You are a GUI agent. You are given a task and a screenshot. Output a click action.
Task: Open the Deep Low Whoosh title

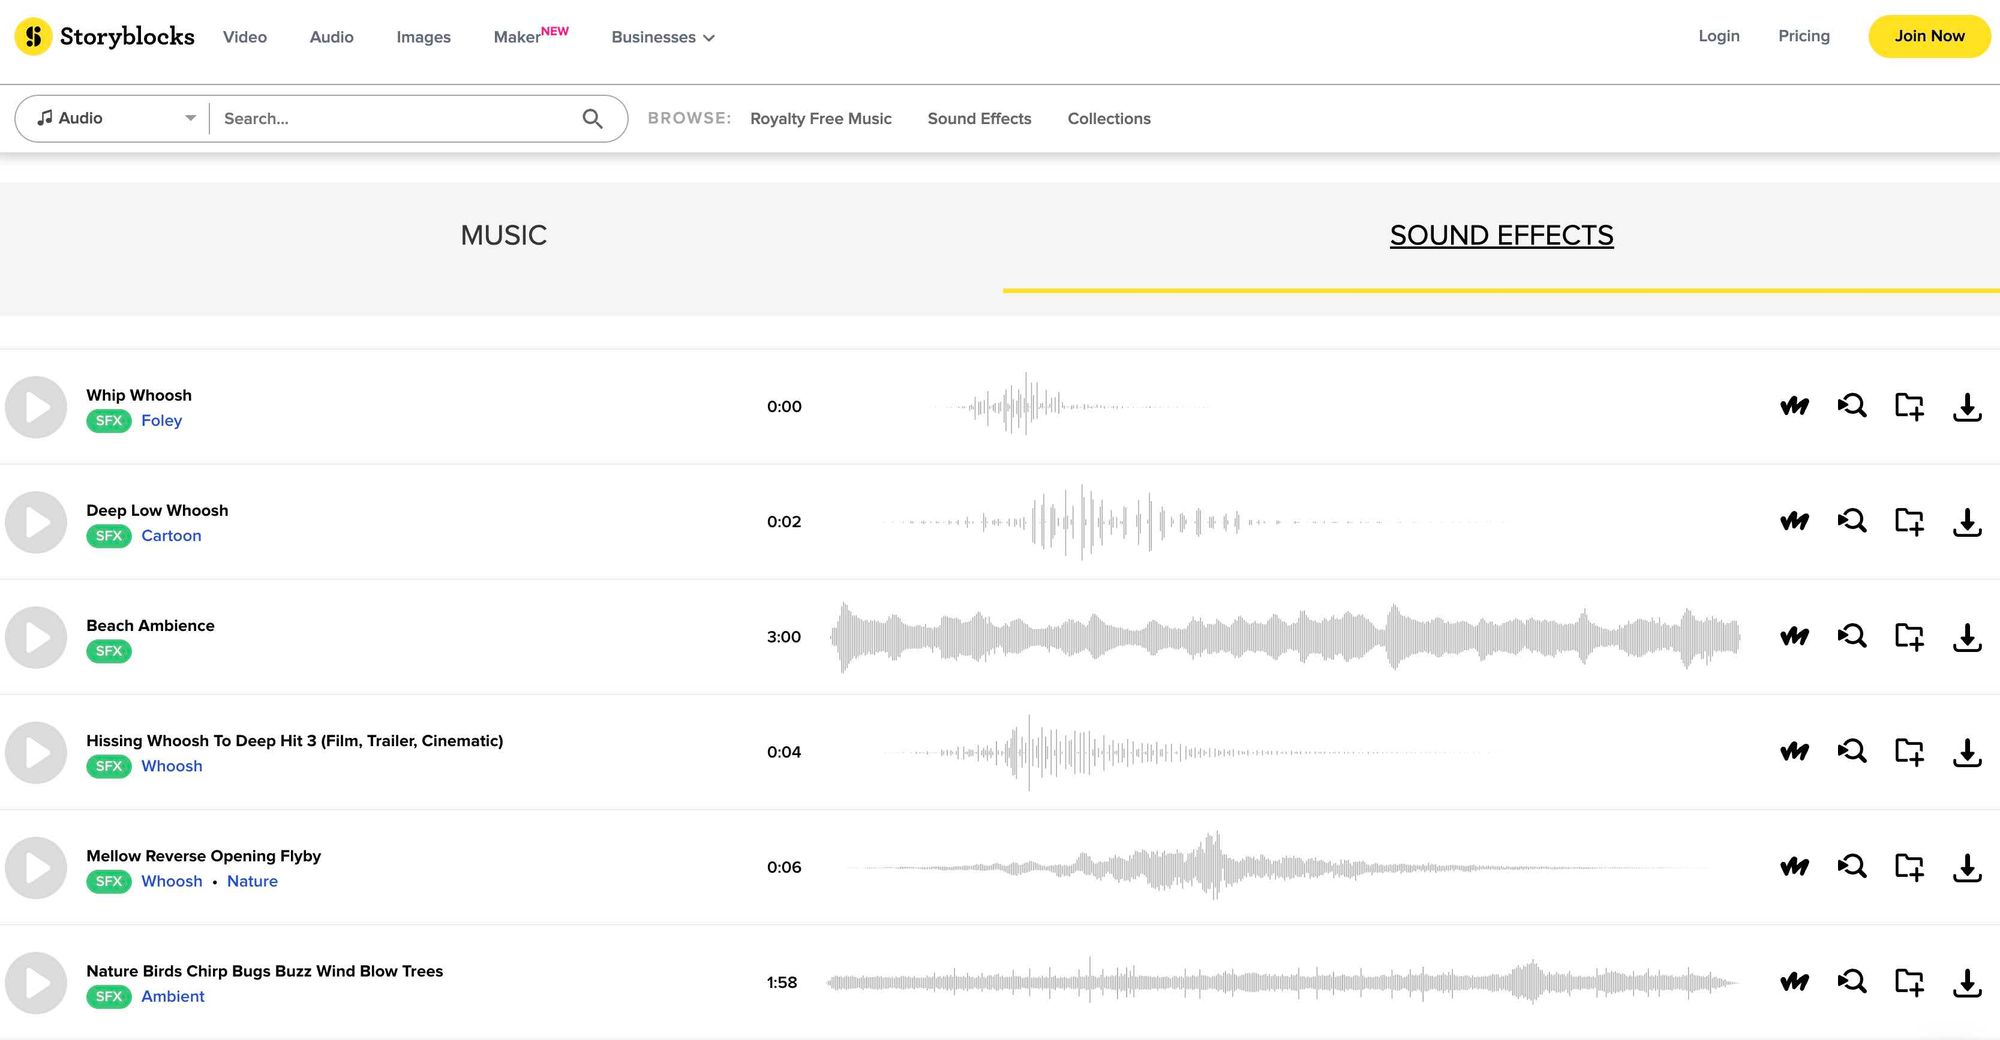157,511
